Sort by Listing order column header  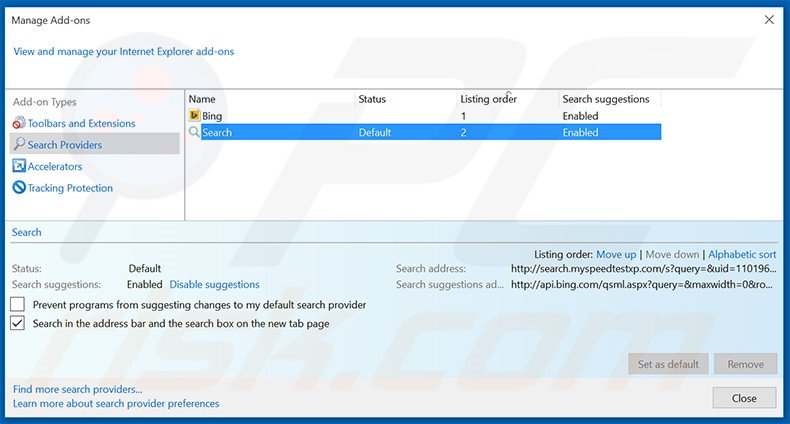point(488,99)
